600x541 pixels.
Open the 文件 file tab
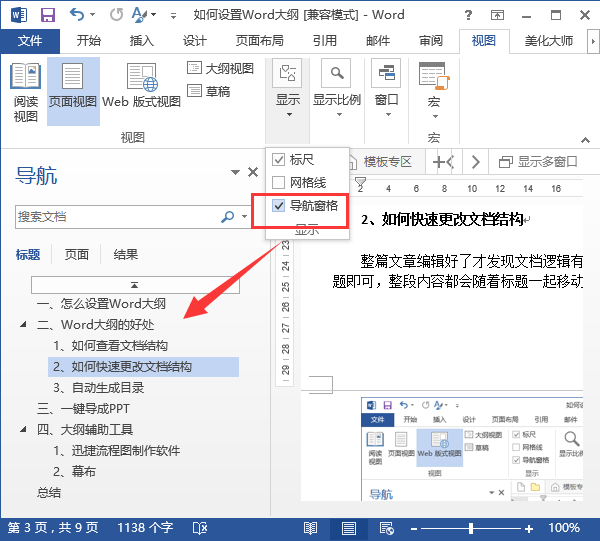tap(30, 41)
